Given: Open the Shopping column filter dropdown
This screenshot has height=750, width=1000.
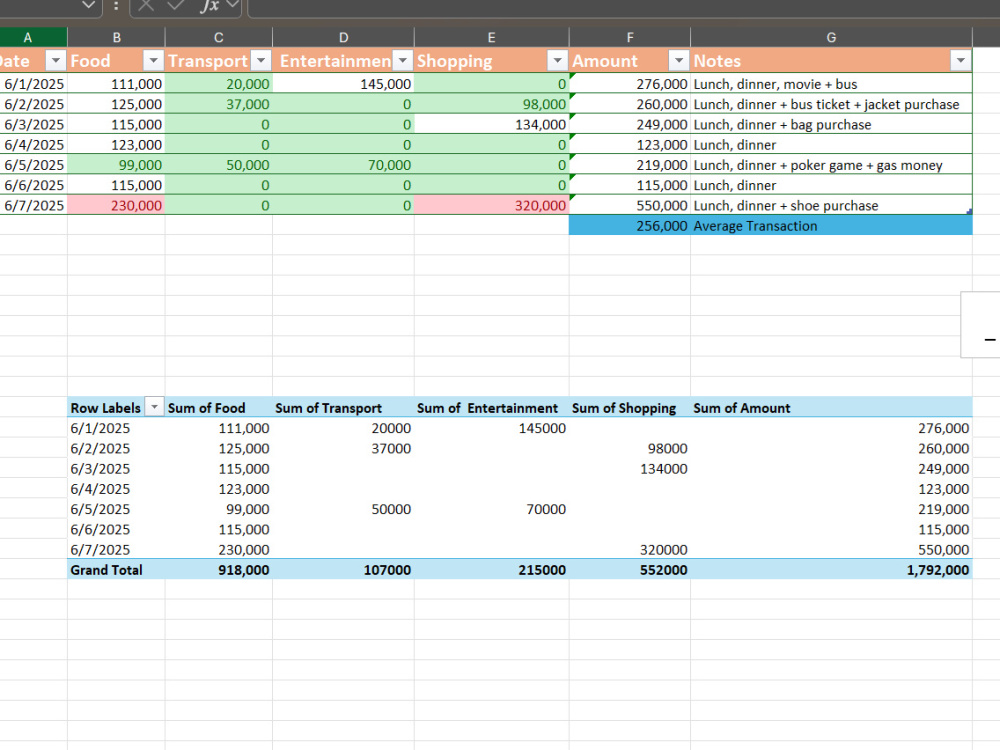Looking at the screenshot, I should [x=557, y=61].
